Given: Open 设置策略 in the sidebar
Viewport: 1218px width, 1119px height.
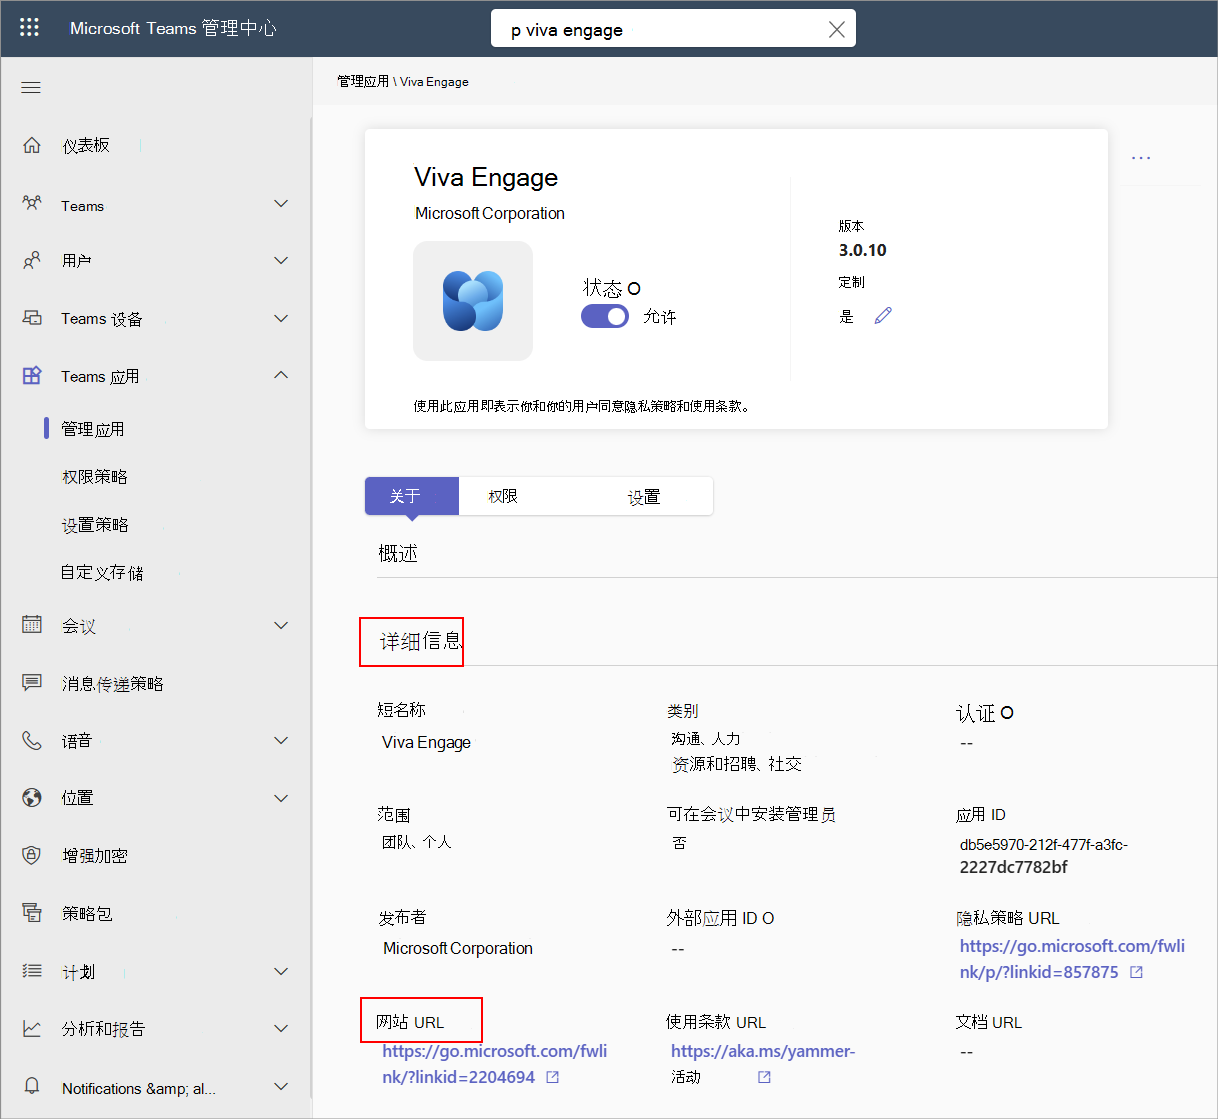Looking at the screenshot, I should pyautogui.click(x=95, y=525).
